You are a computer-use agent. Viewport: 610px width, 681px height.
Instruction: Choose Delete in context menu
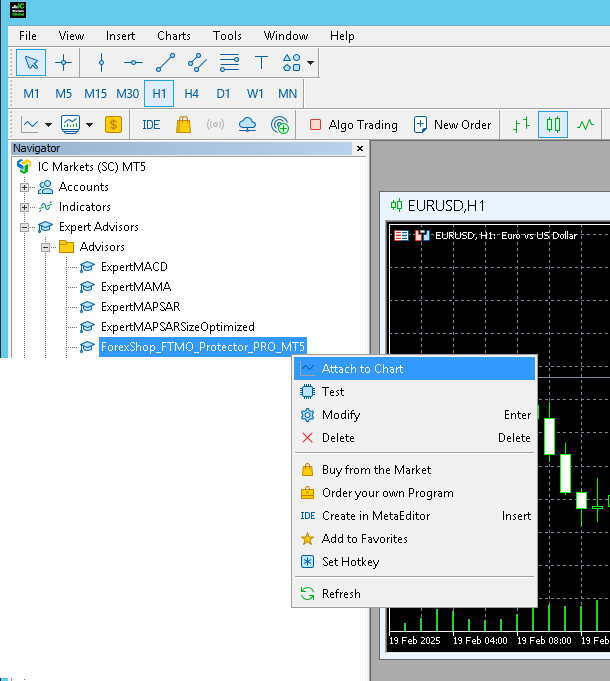click(x=415, y=438)
